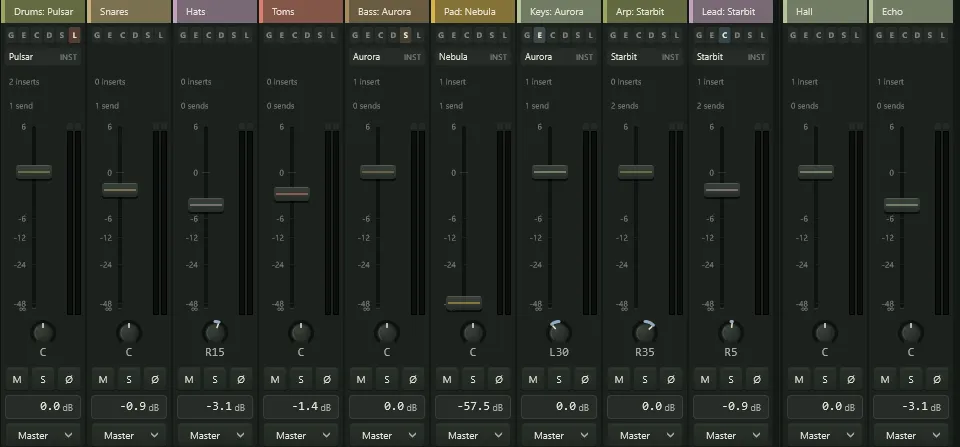Screen dimensions: 960x447
Task: Open Keys: Aurora output routing dropdown
Action: [558, 435]
